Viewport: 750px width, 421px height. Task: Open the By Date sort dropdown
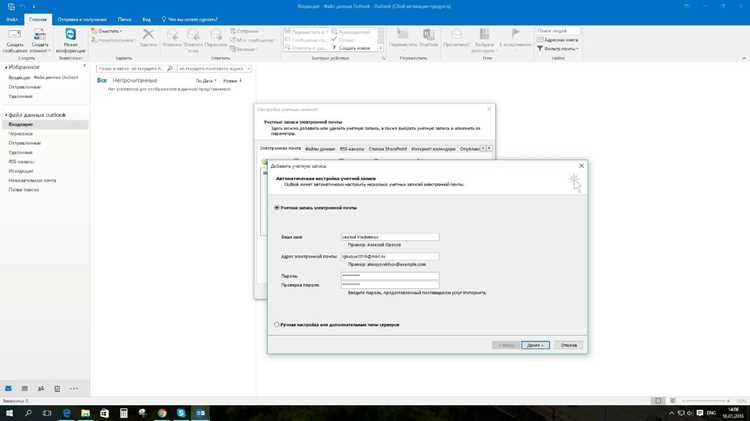coord(206,81)
